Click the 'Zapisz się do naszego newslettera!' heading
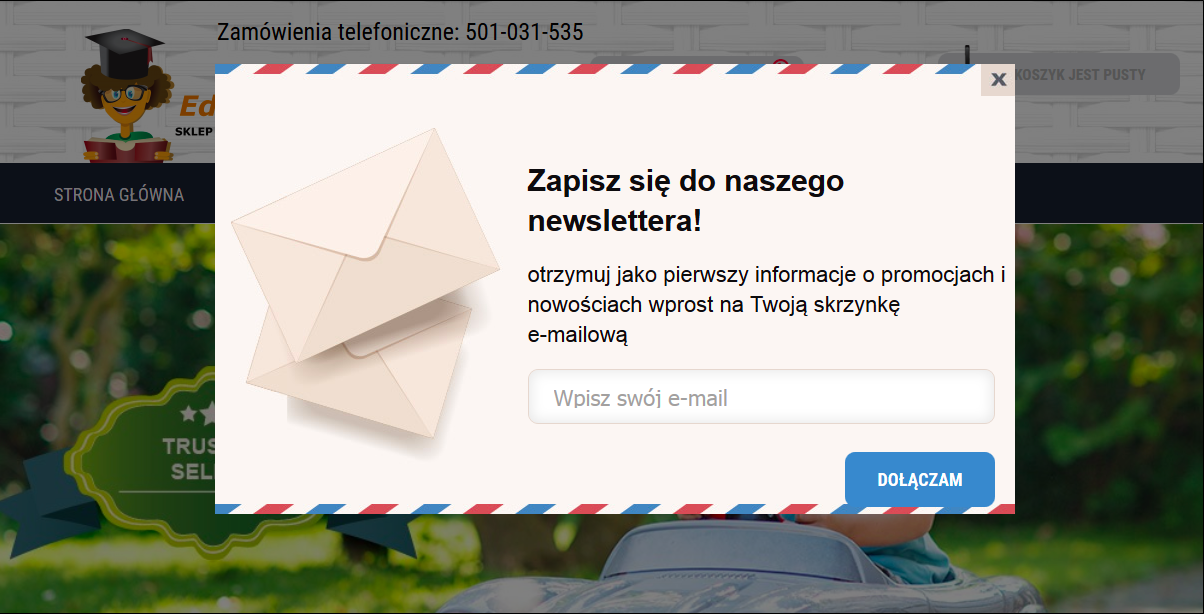Image resolution: width=1204 pixels, height=615 pixels. tap(686, 201)
